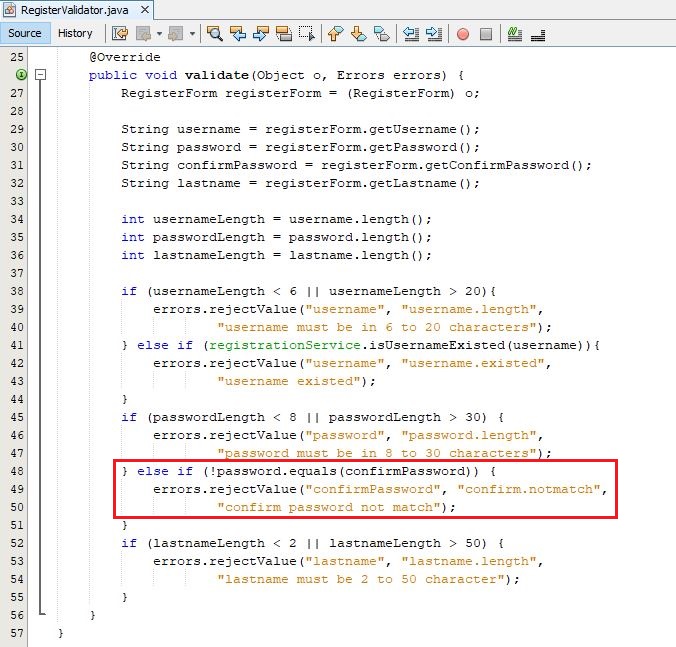Screen dimensions: 676x647
Task: Click line number 25 in the gutter
Action: click(17, 57)
